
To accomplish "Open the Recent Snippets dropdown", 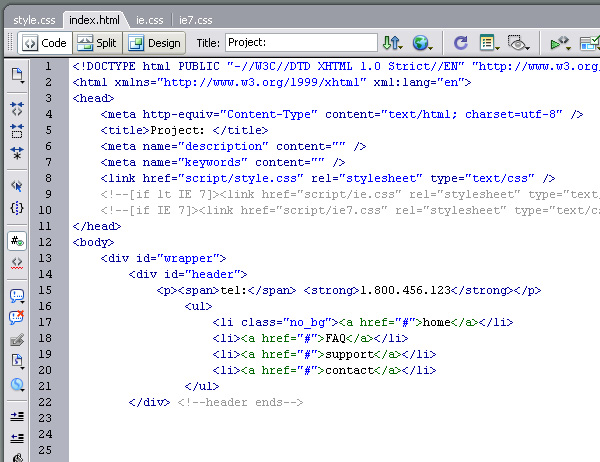I will (x=17, y=361).
